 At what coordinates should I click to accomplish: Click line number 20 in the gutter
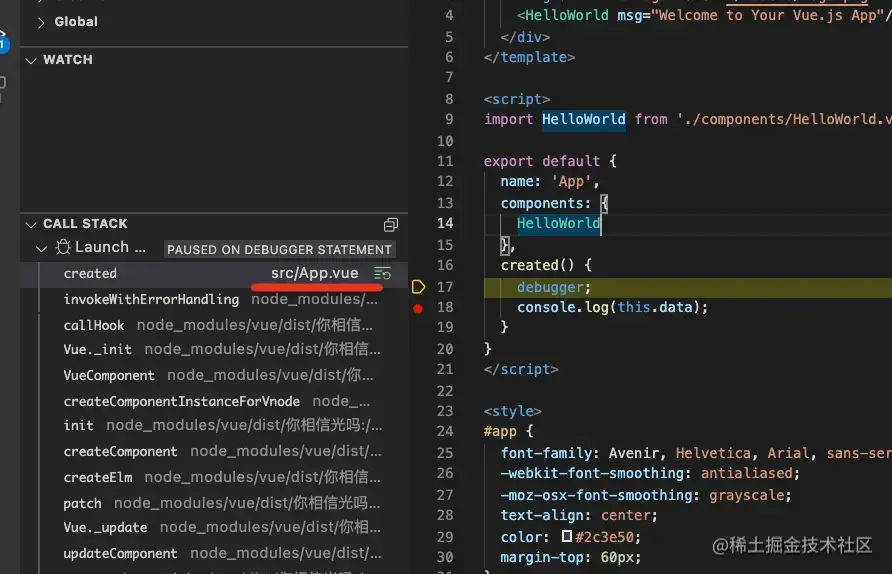click(x=445, y=349)
